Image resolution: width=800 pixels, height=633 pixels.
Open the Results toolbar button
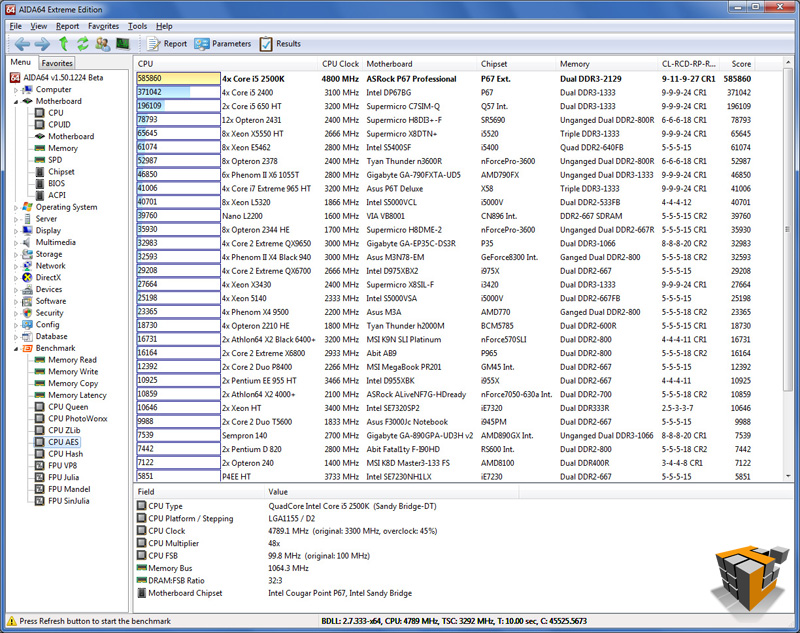[280, 44]
